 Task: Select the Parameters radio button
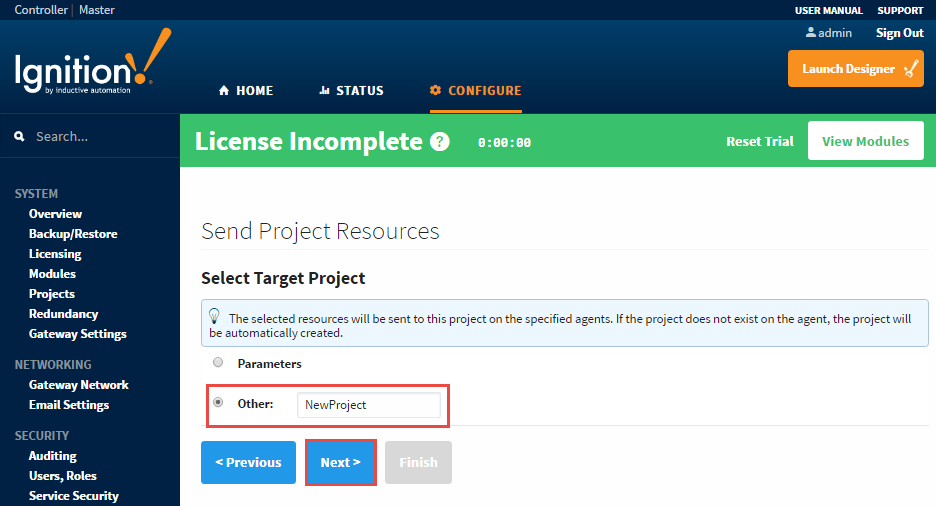coord(218,362)
